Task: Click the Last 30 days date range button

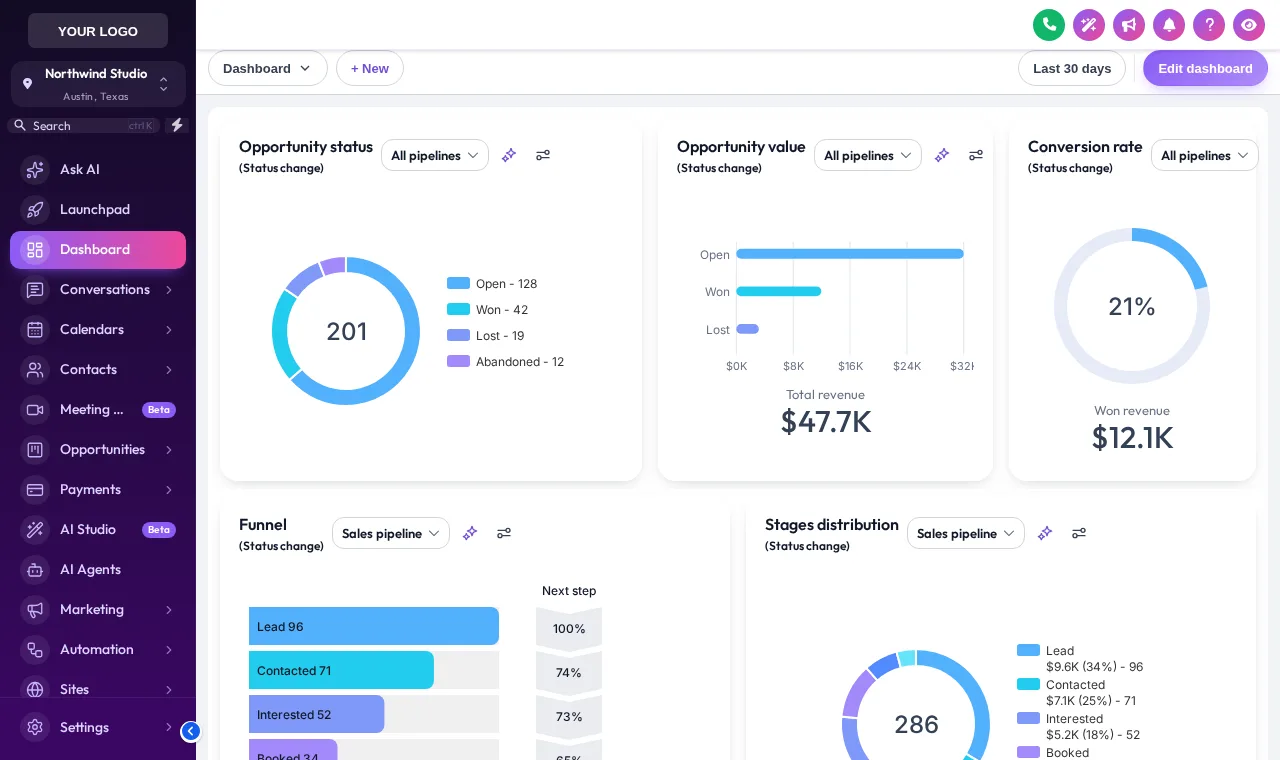Action: [x=1072, y=68]
